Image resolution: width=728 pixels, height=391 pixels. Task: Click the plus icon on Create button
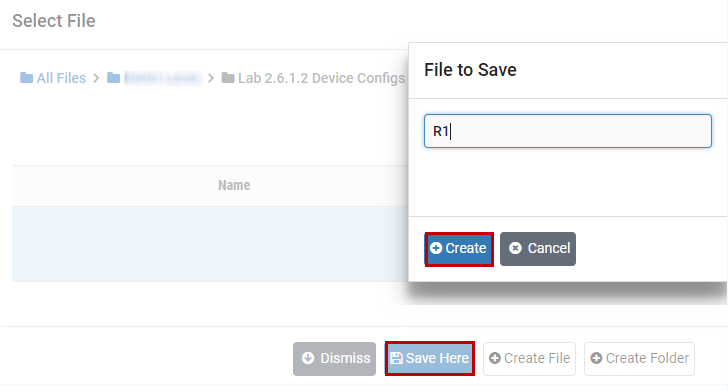tap(436, 248)
